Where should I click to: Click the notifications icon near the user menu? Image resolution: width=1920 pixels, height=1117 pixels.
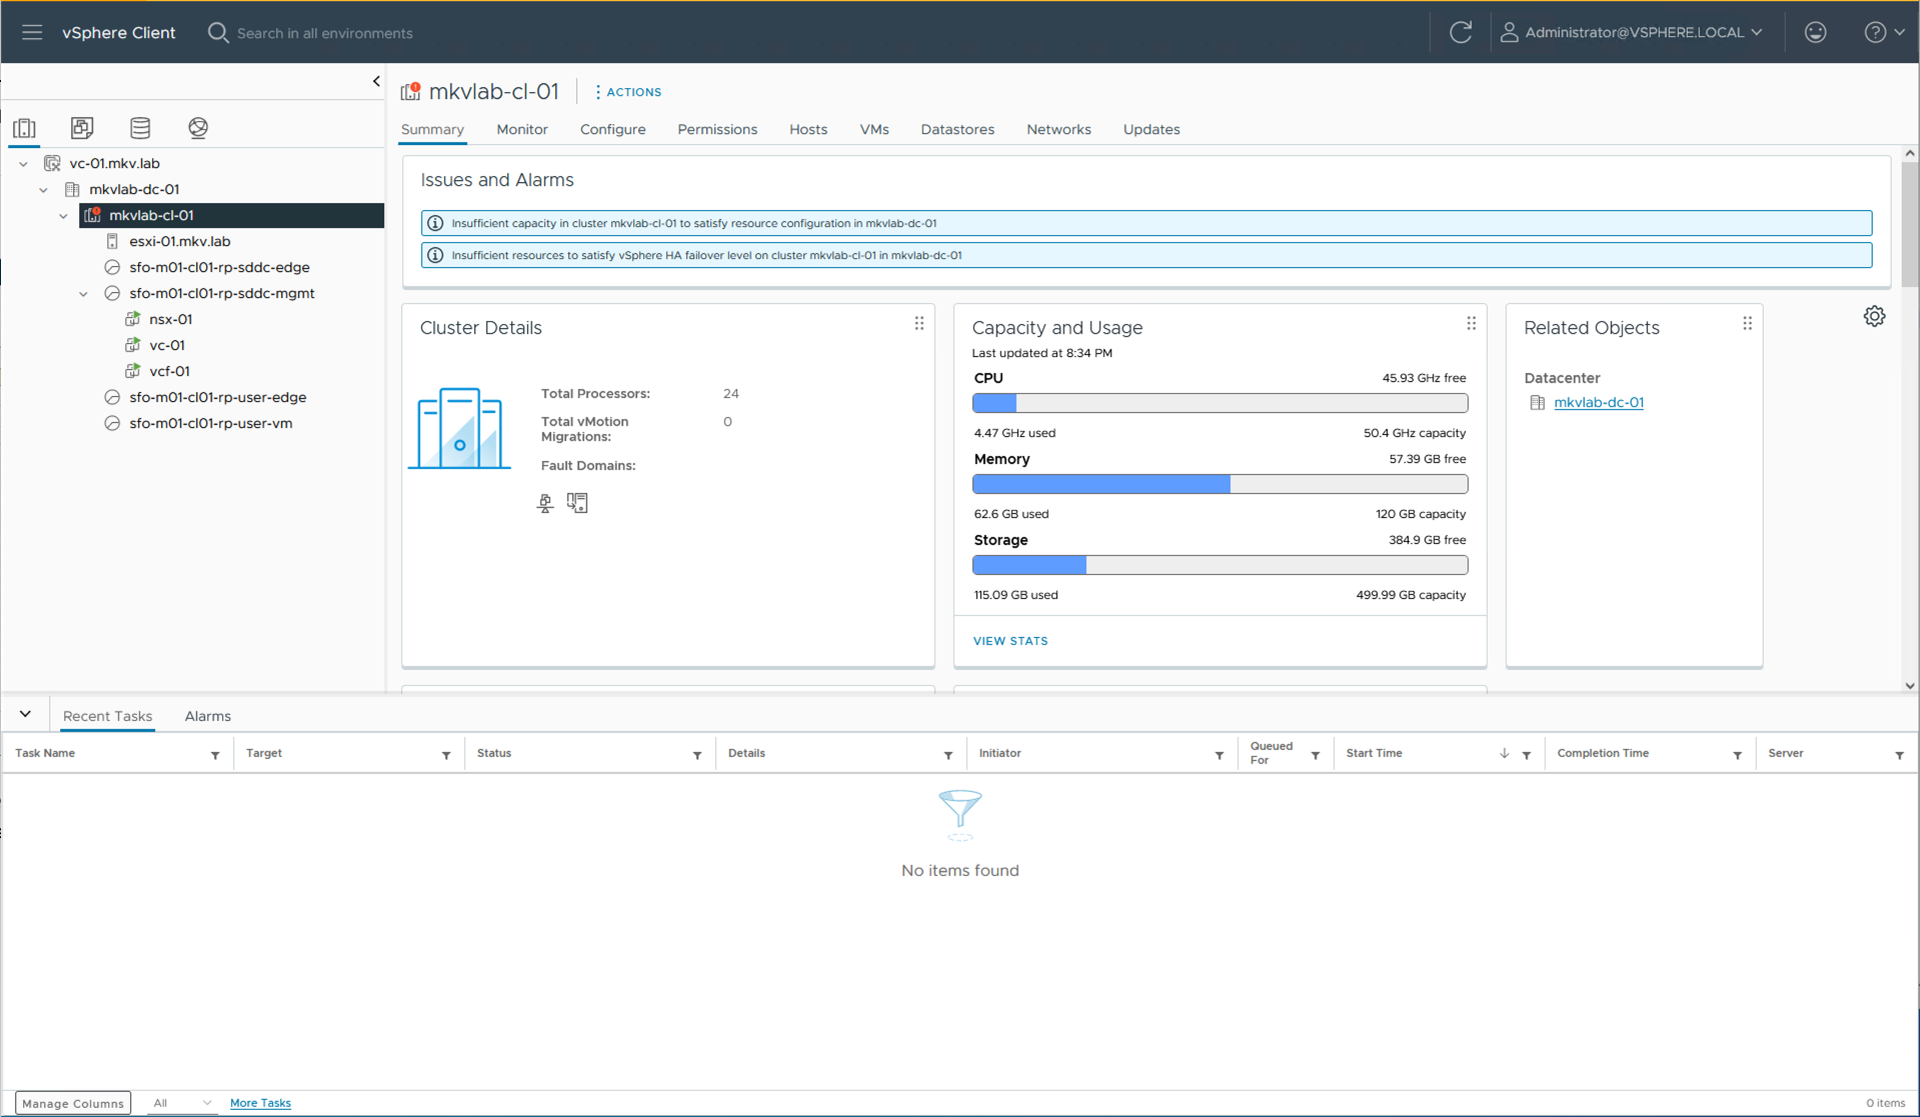[1815, 32]
